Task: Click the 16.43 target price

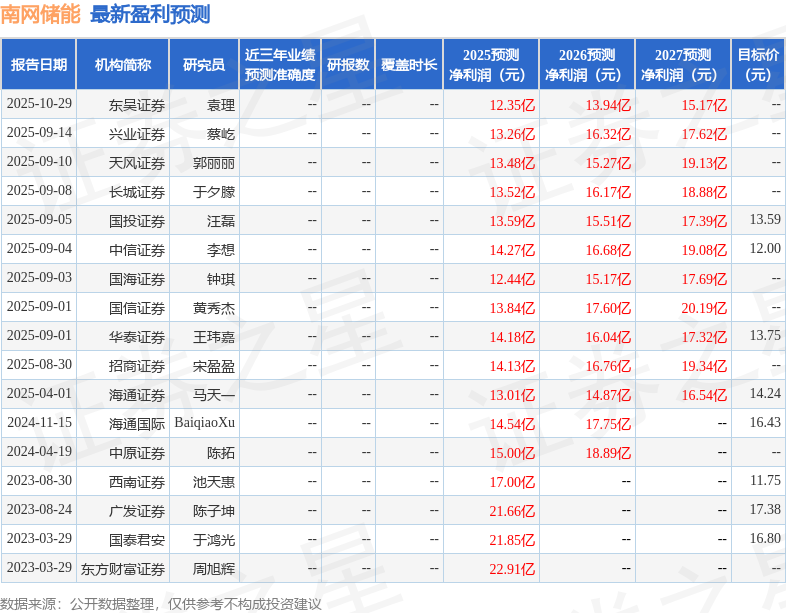Action: tap(765, 423)
